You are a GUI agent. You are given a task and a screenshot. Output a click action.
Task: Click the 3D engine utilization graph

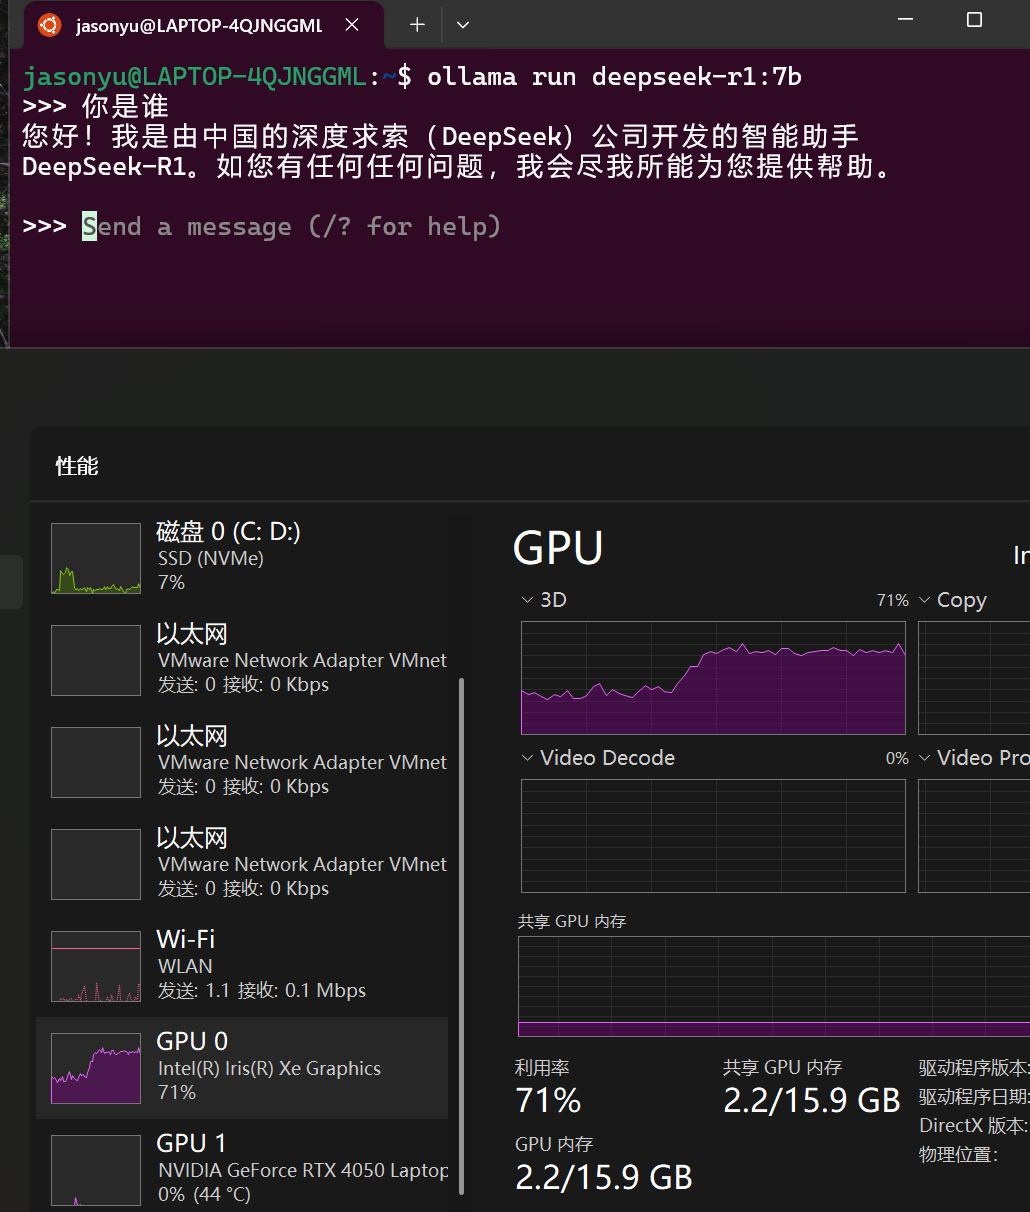(x=713, y=678)
